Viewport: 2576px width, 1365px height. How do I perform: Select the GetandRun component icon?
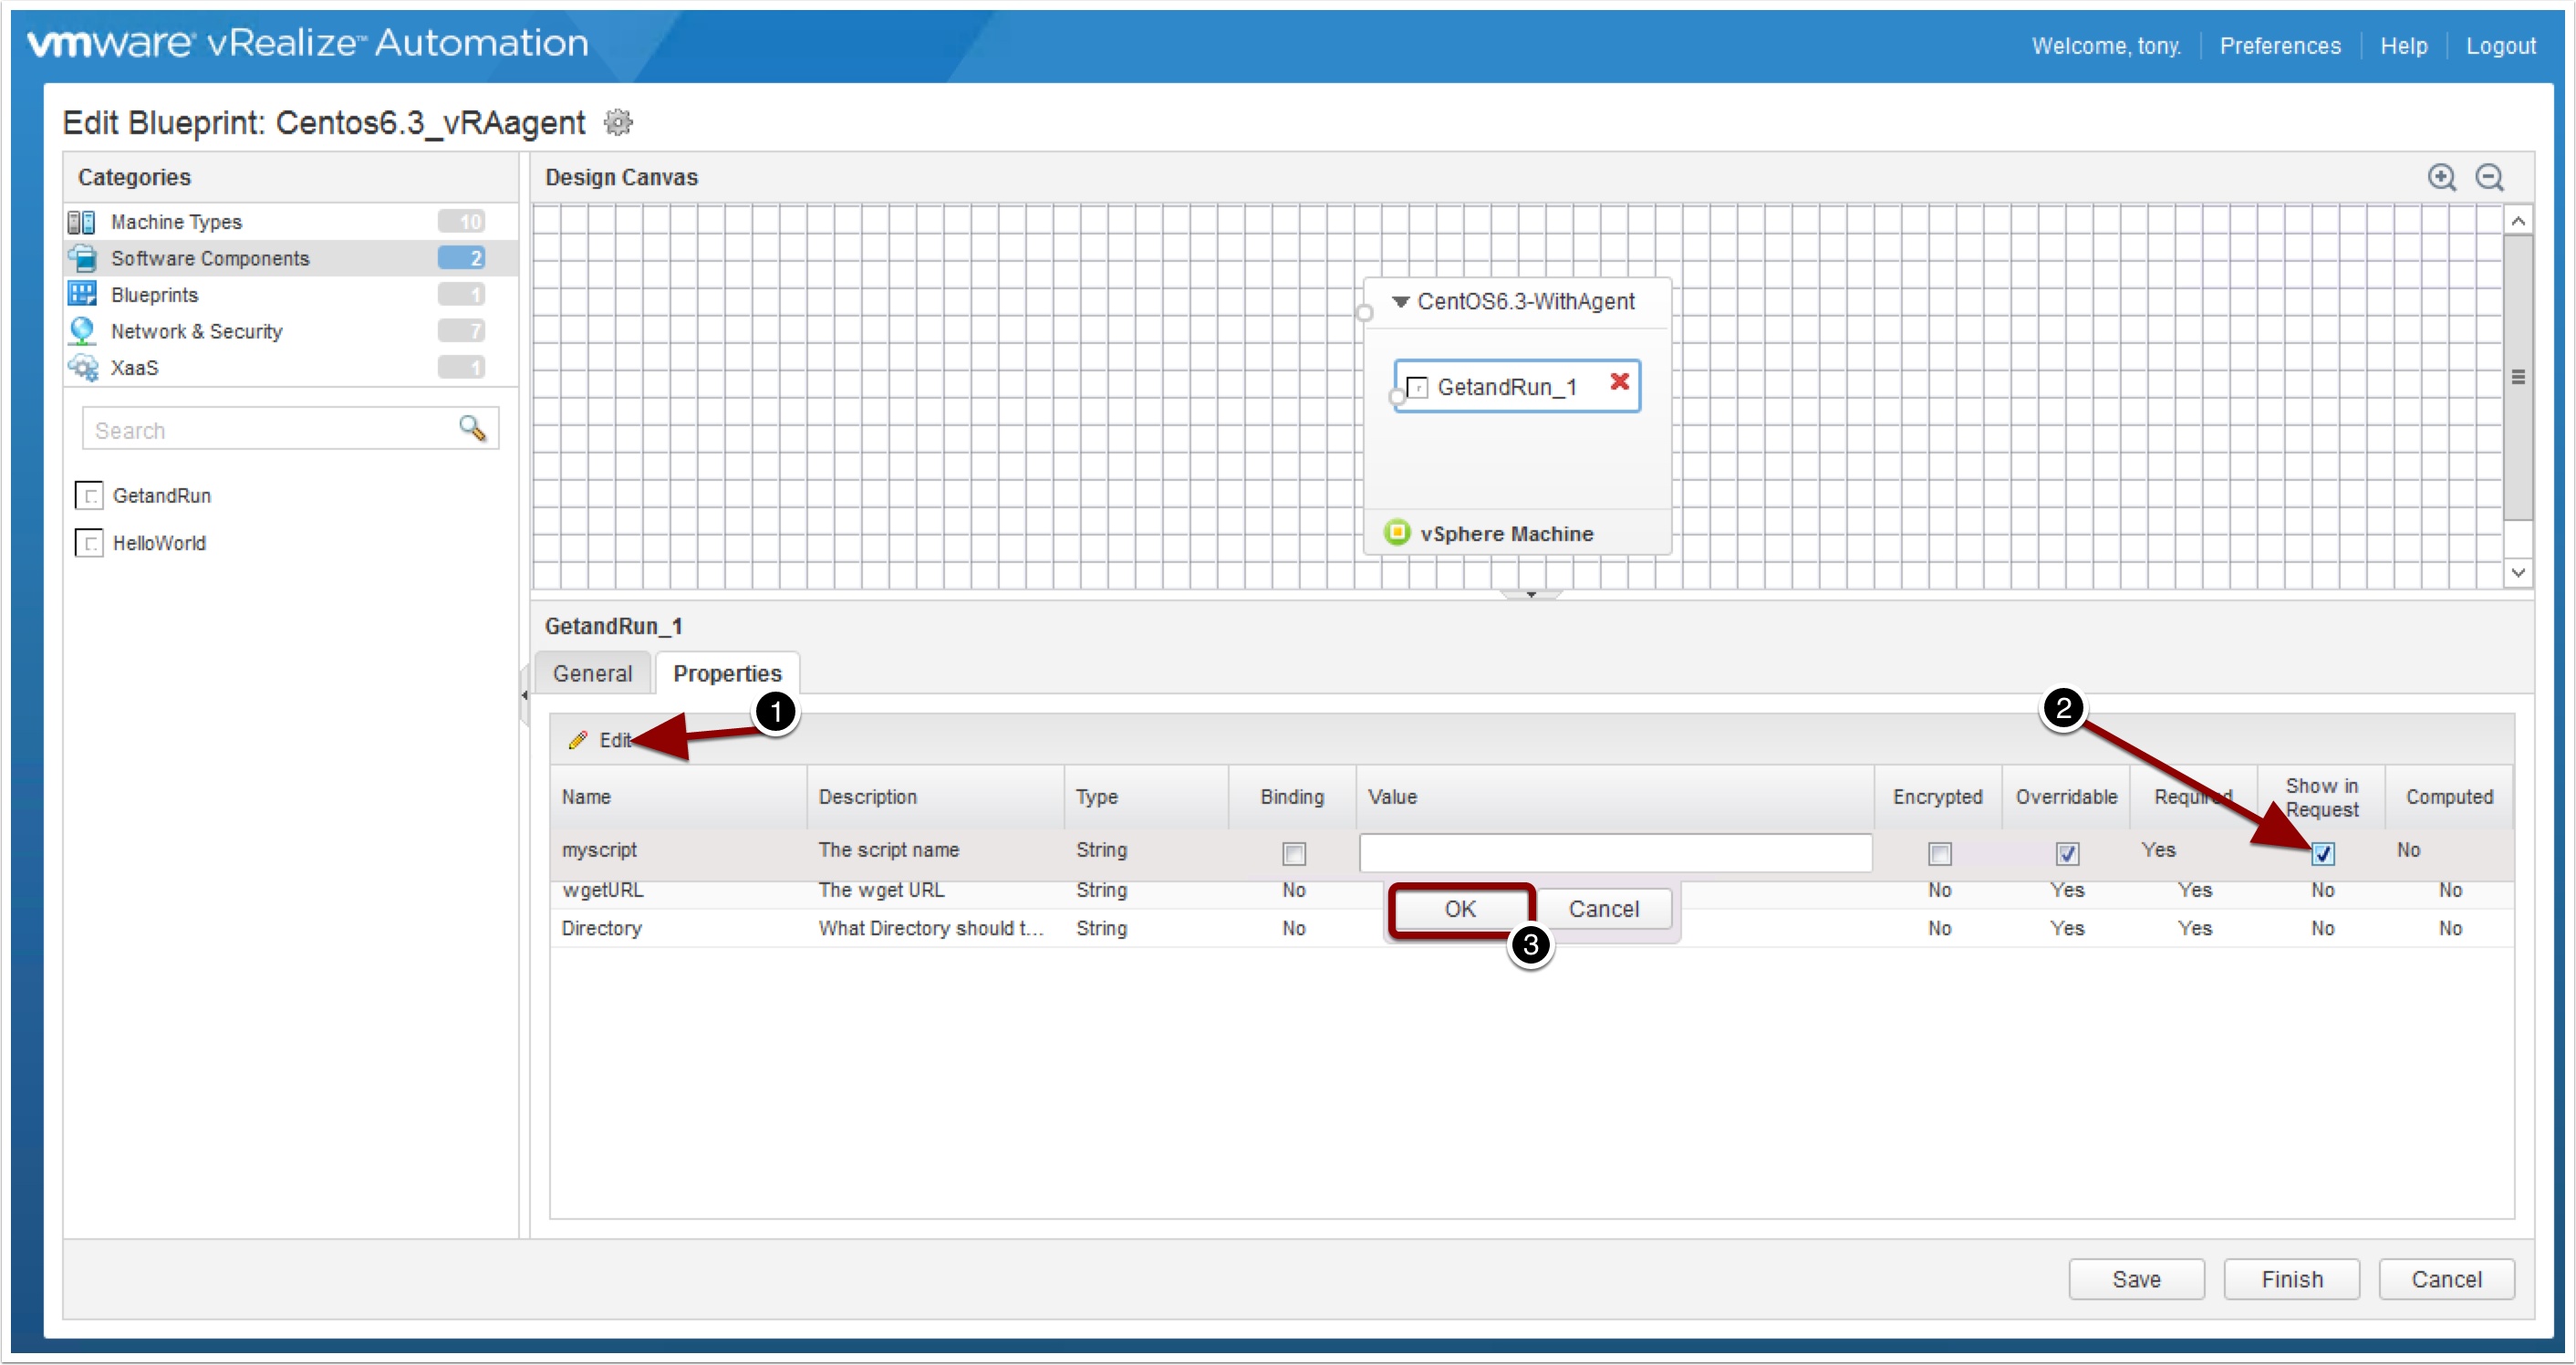click(x=89, y=495)
